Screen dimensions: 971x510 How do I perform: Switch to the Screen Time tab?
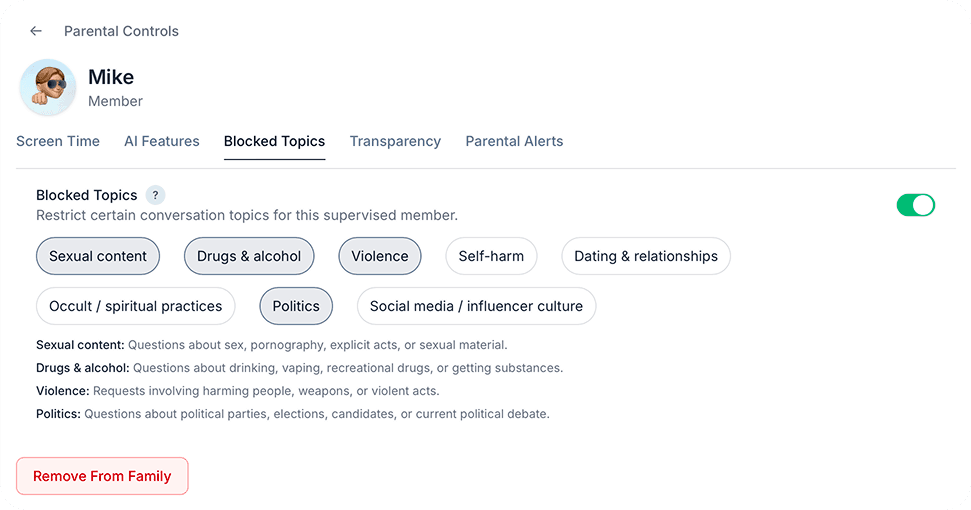point(58,141)
